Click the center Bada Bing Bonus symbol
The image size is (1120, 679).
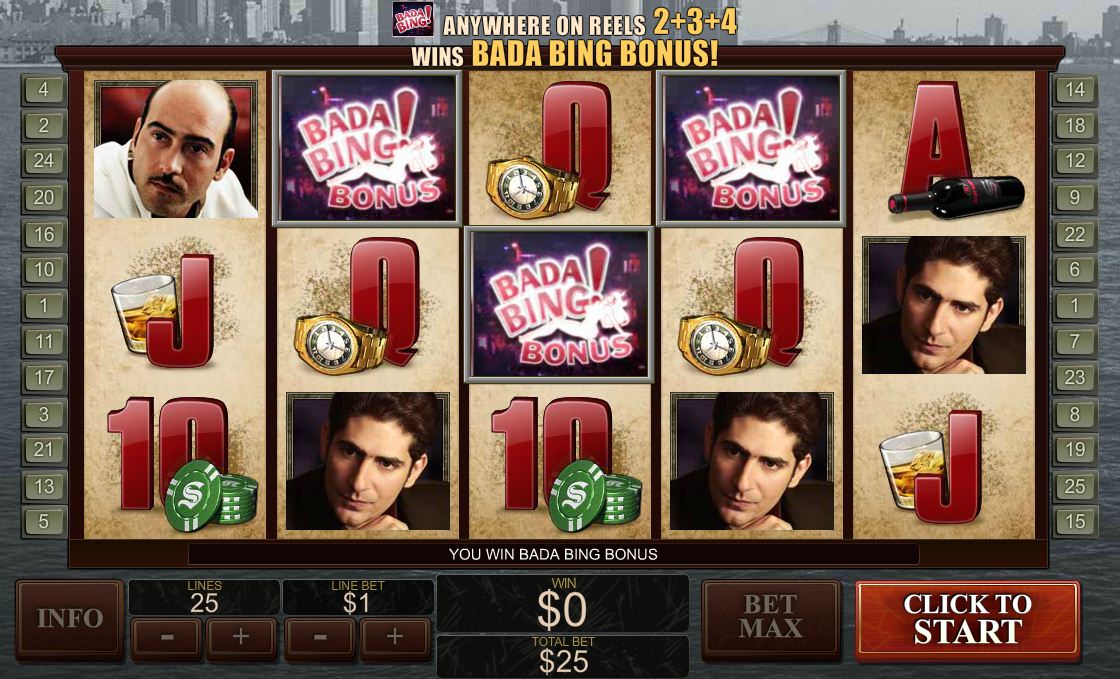click(x=559, y=305)
